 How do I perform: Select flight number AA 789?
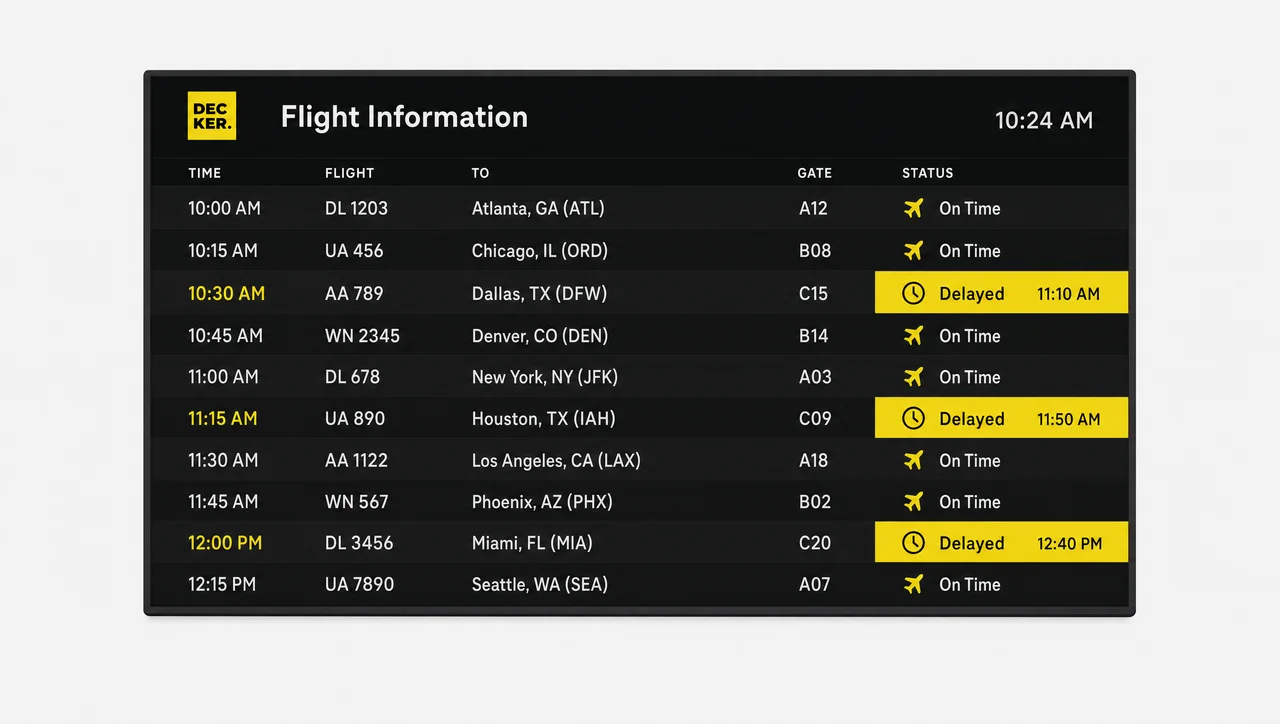354,294
